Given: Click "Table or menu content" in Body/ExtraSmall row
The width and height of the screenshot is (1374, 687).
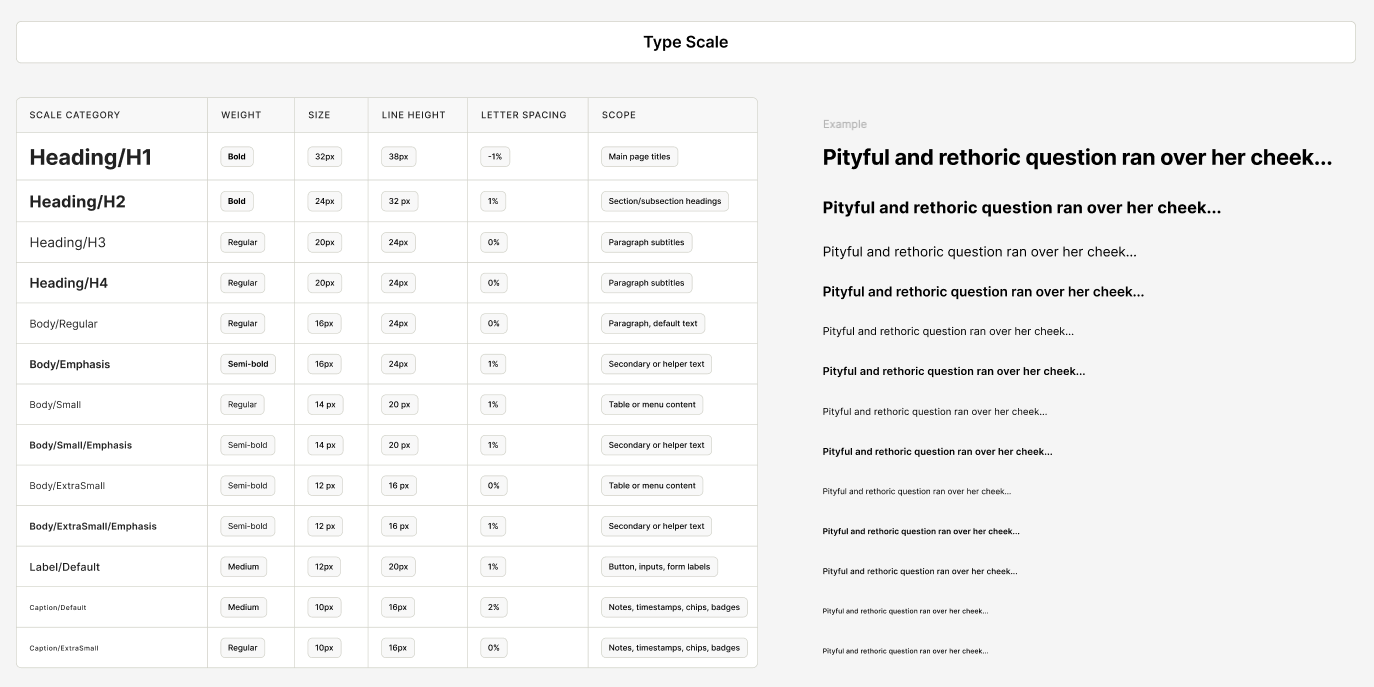Looking at the screenshot, I should click(652, 486).
